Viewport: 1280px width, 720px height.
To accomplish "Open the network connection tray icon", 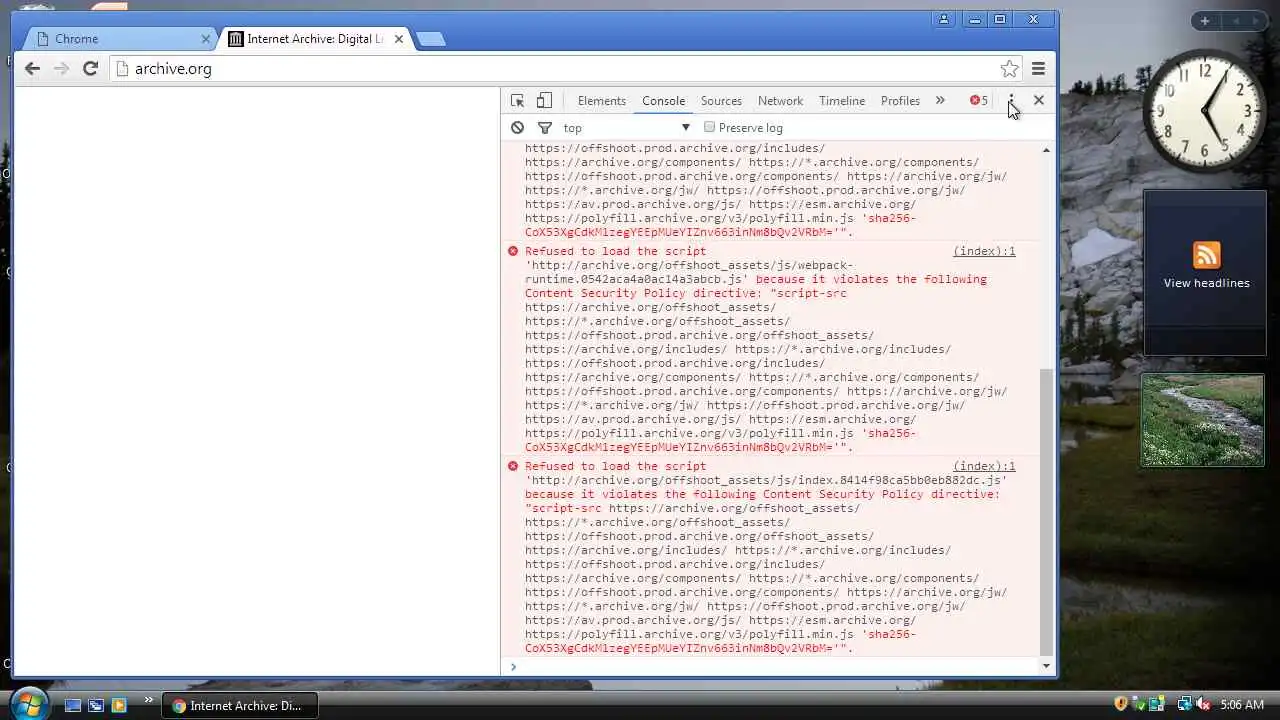I will pos(1185,705).
